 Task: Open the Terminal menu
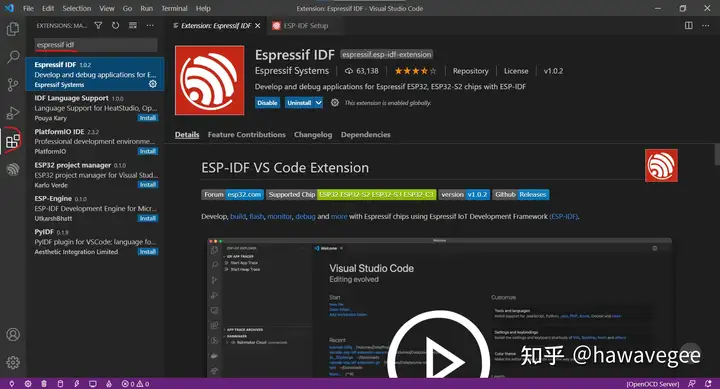(x=174, y=8)
